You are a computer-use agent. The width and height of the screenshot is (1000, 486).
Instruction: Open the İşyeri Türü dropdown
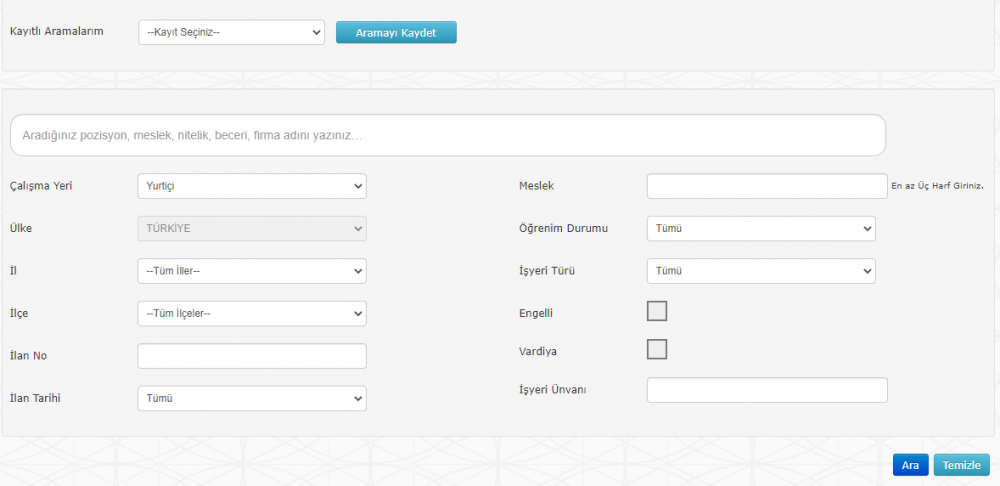(x=761, y=271)
